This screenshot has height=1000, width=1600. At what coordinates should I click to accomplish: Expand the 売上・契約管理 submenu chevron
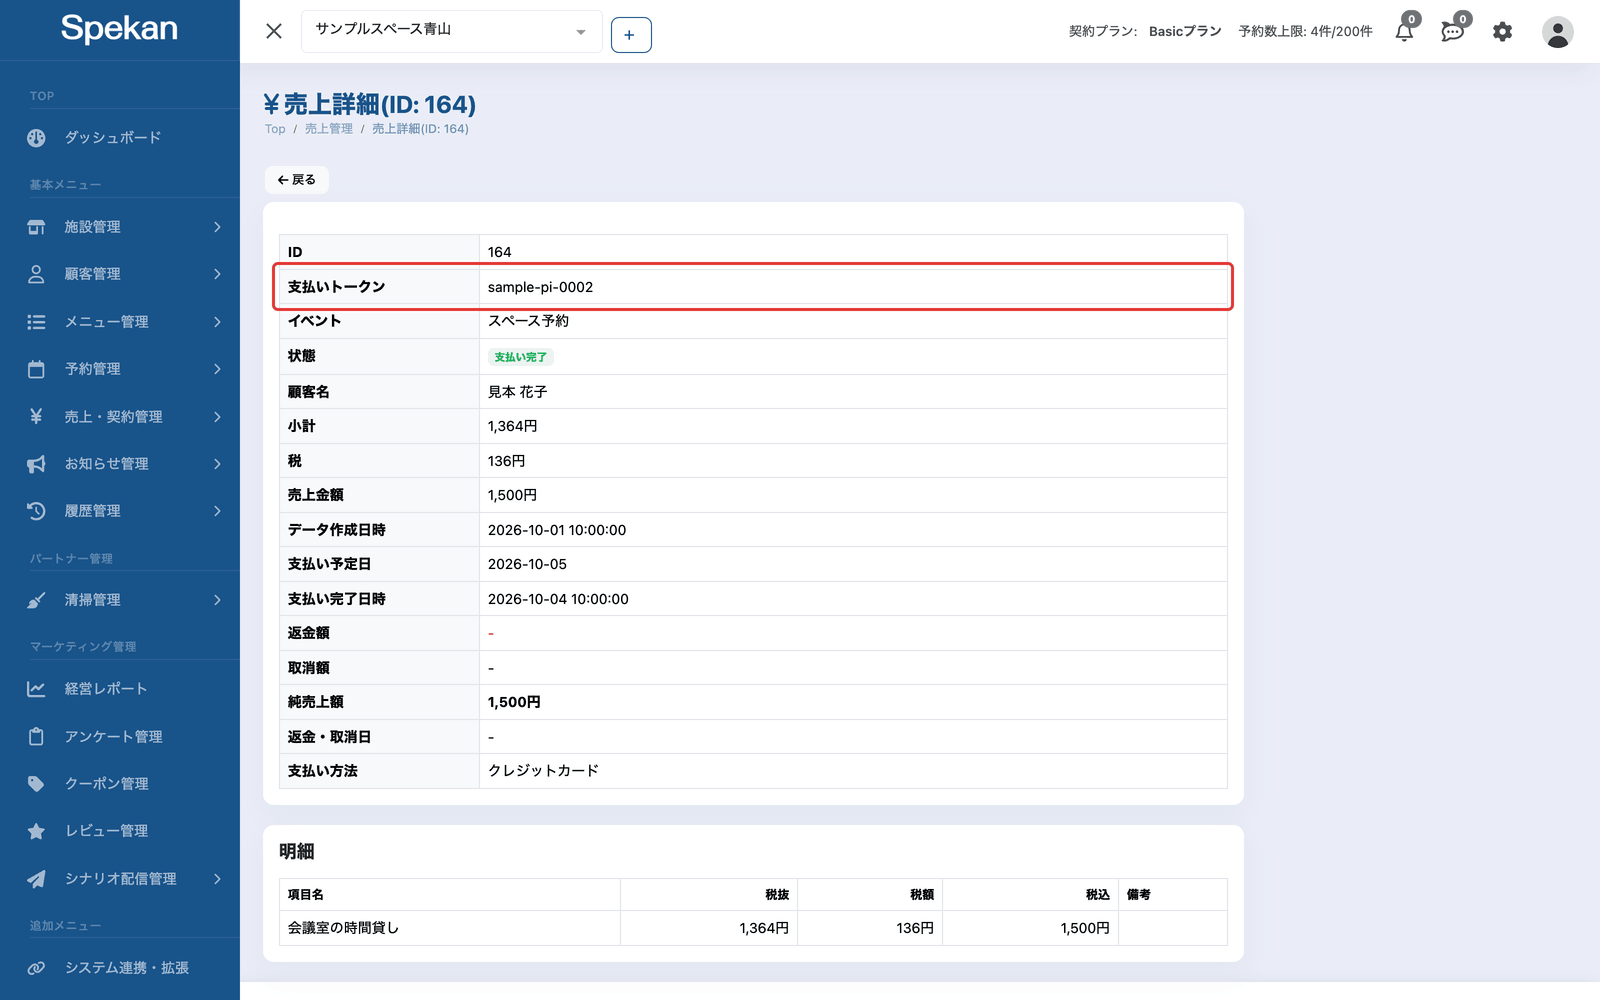pyautogui.click(x=217, y=416)
